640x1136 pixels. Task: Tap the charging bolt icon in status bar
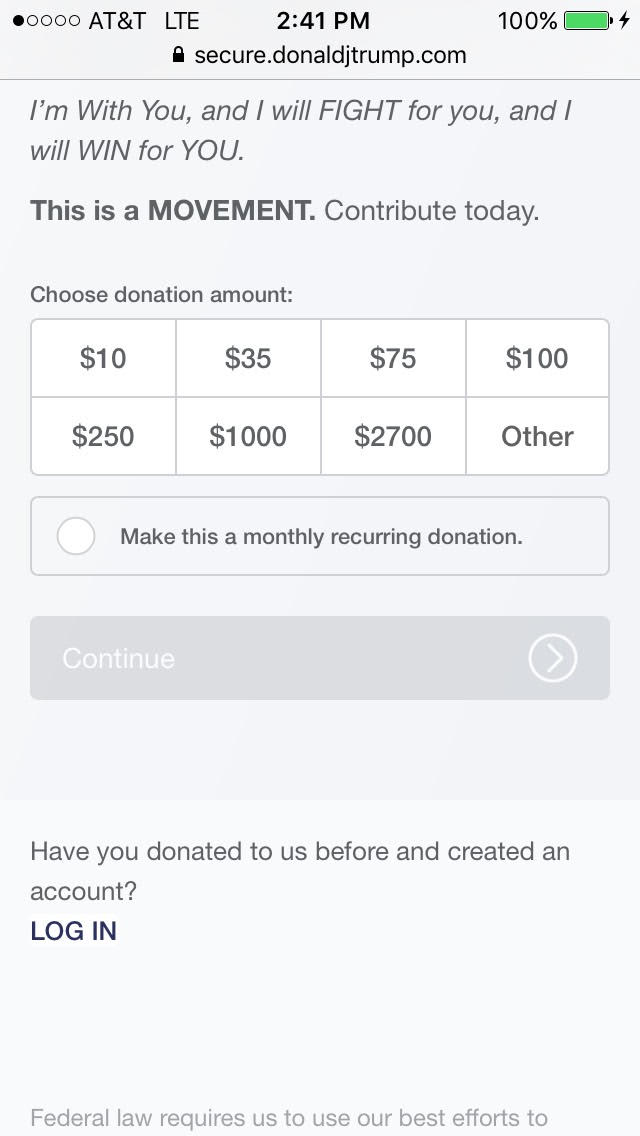click(625, 20)
